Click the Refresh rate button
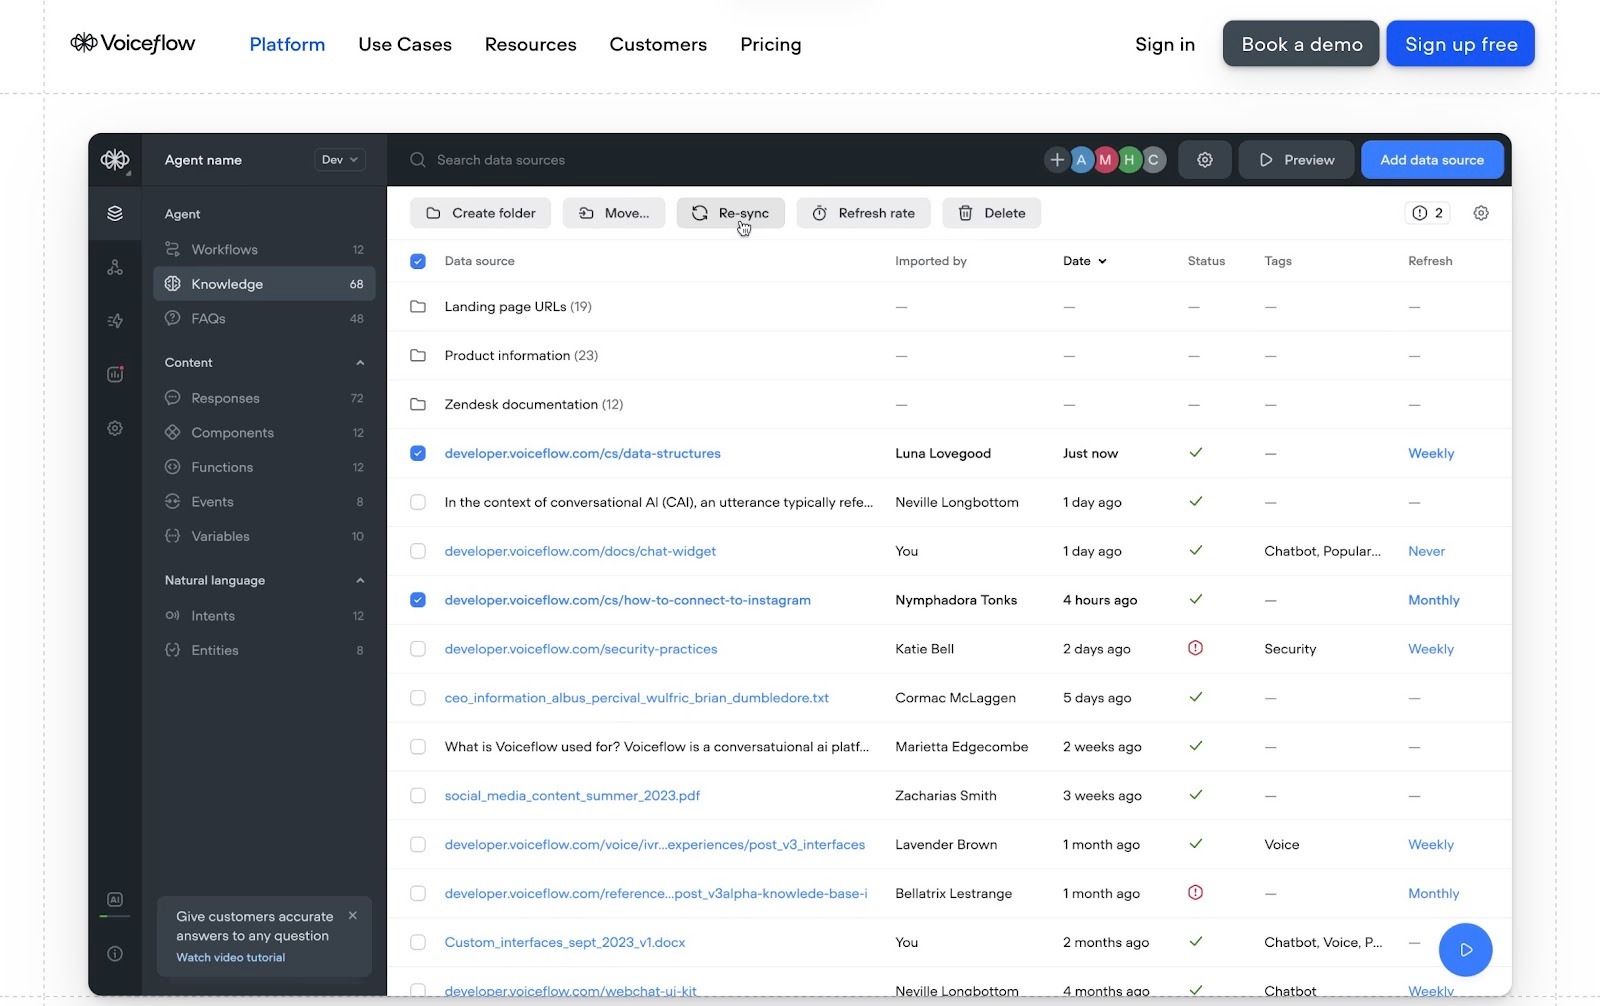Image resolution: width=1600 pixels, height=1006 pixels. pyautogui.click(x=864, y=213)
